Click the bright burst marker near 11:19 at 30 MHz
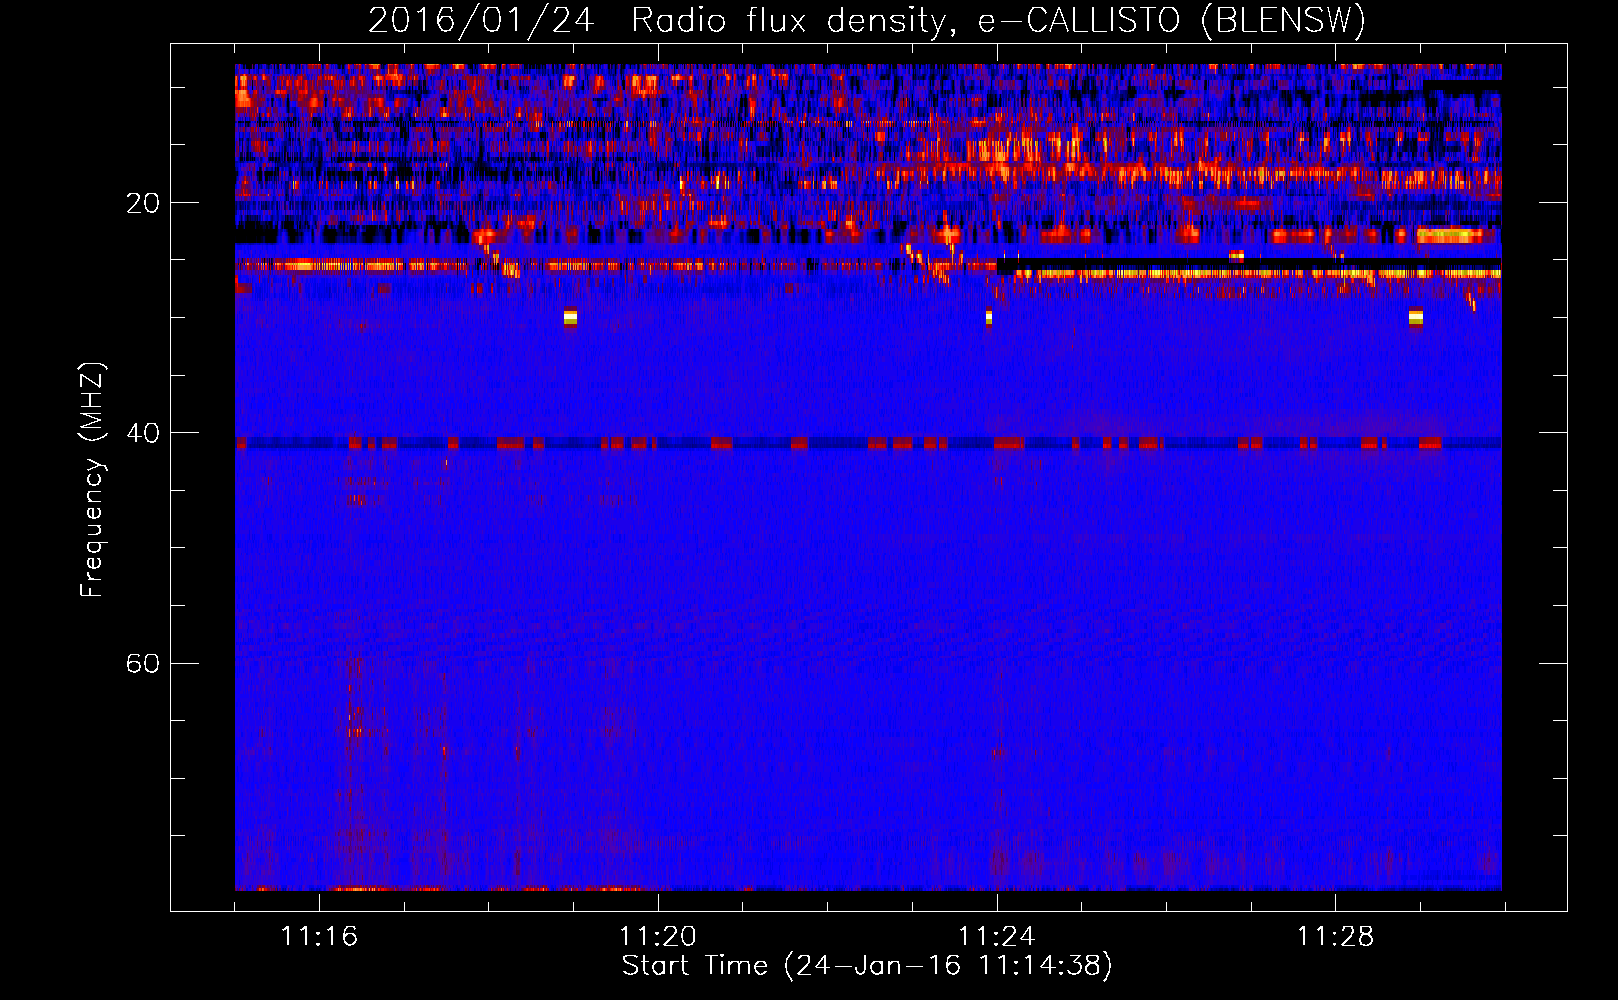 point(570,317)
